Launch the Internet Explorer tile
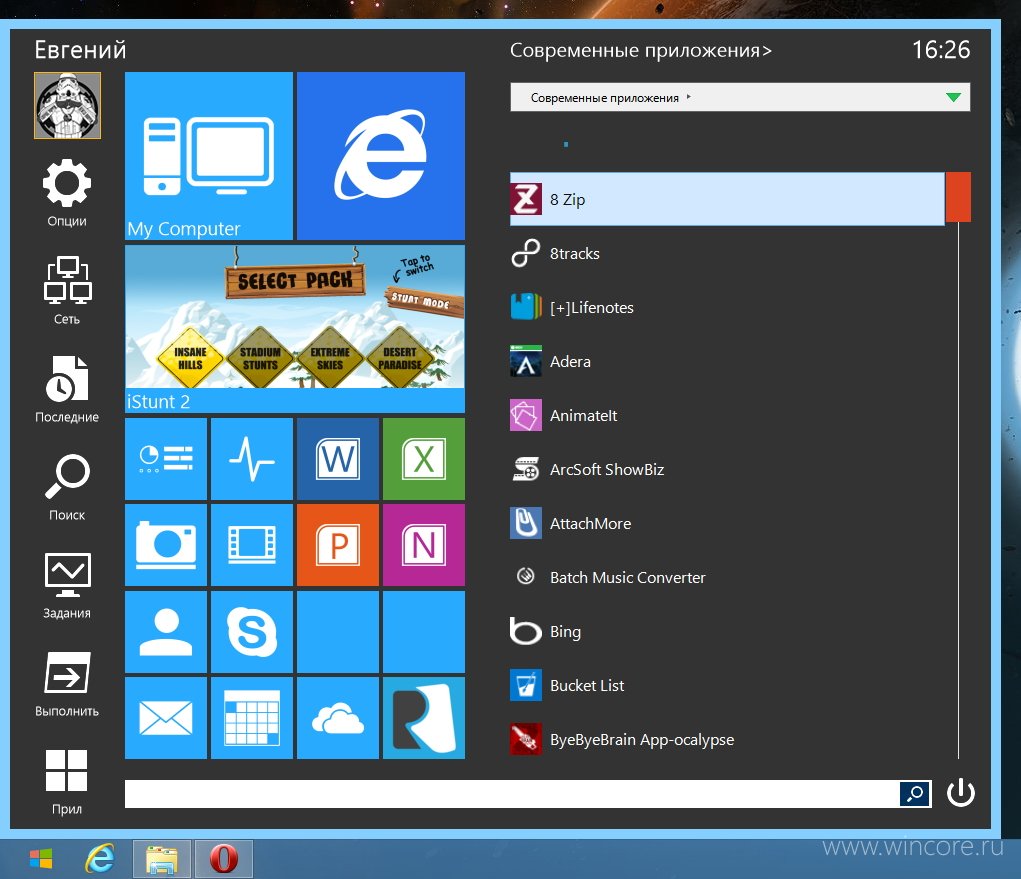This screenshot has width=1021, height=879. pos(381,156)
